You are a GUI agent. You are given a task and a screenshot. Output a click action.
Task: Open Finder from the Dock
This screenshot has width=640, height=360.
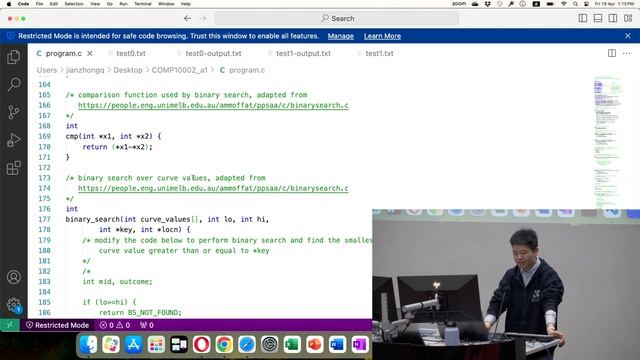pos(89,344)
